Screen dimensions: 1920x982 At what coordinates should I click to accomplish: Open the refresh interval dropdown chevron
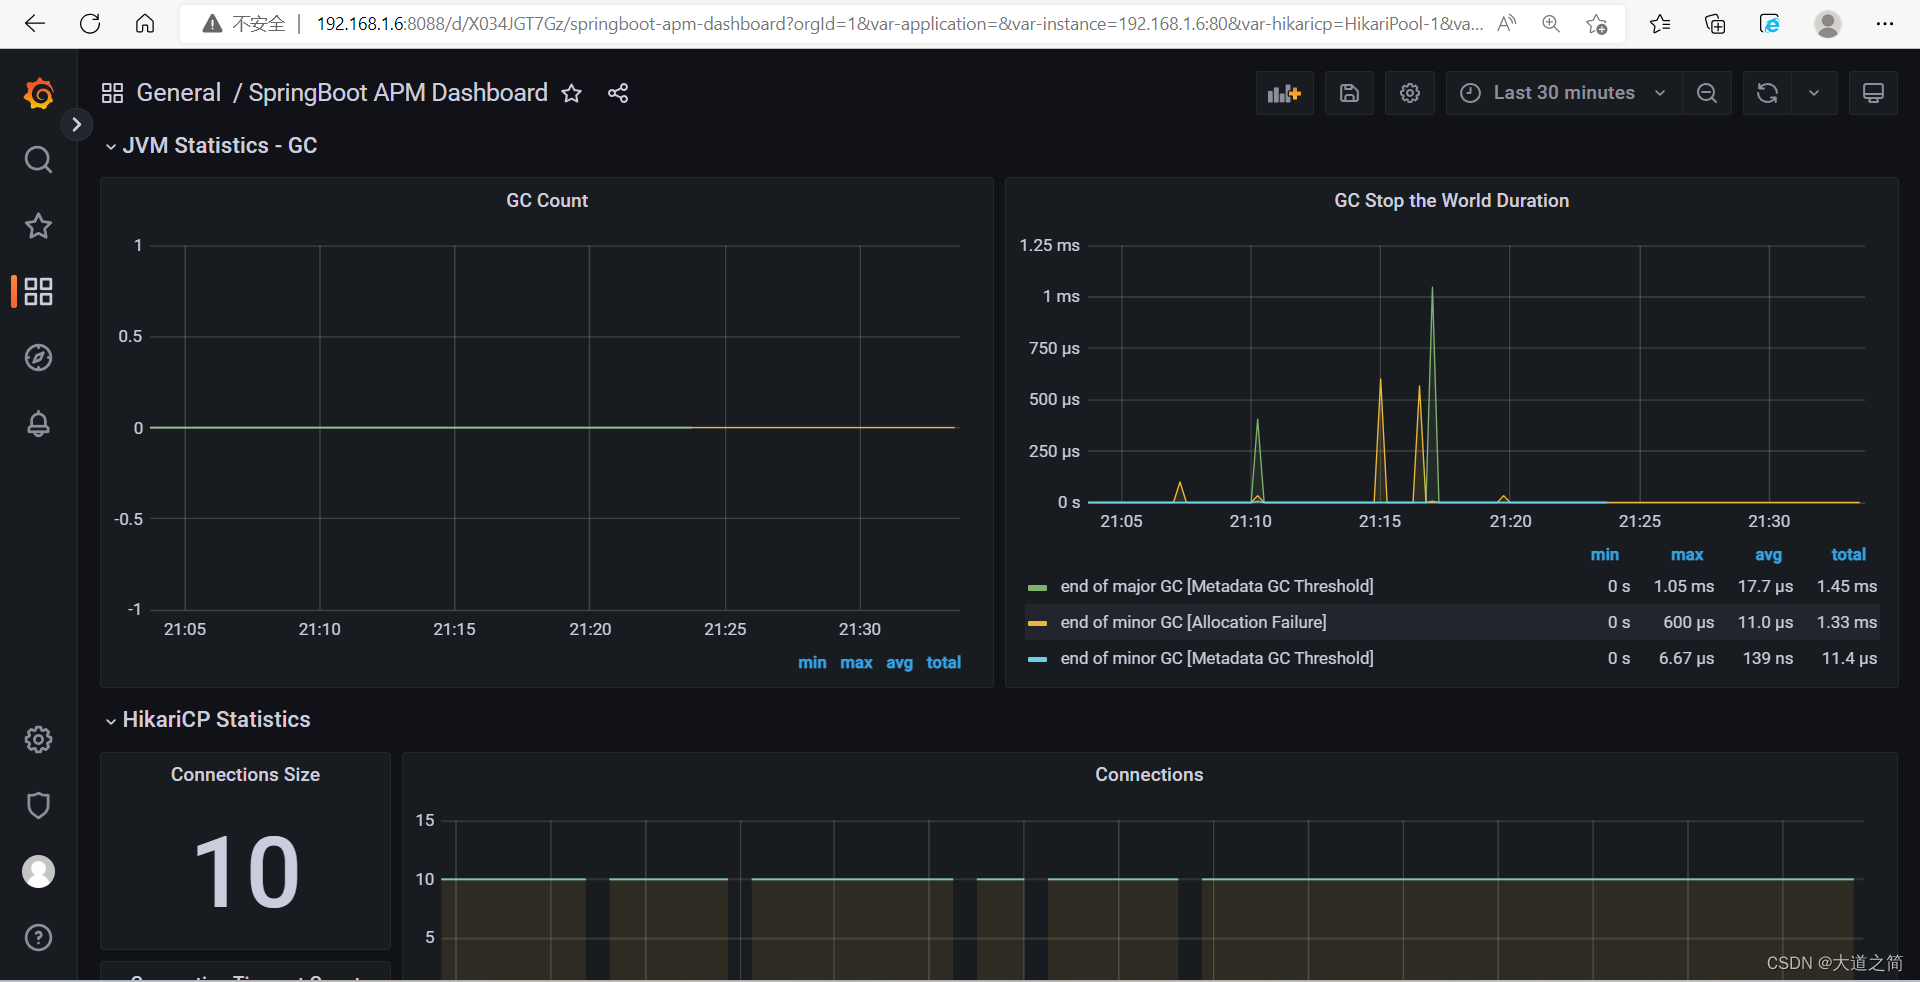coord(1814,92)
